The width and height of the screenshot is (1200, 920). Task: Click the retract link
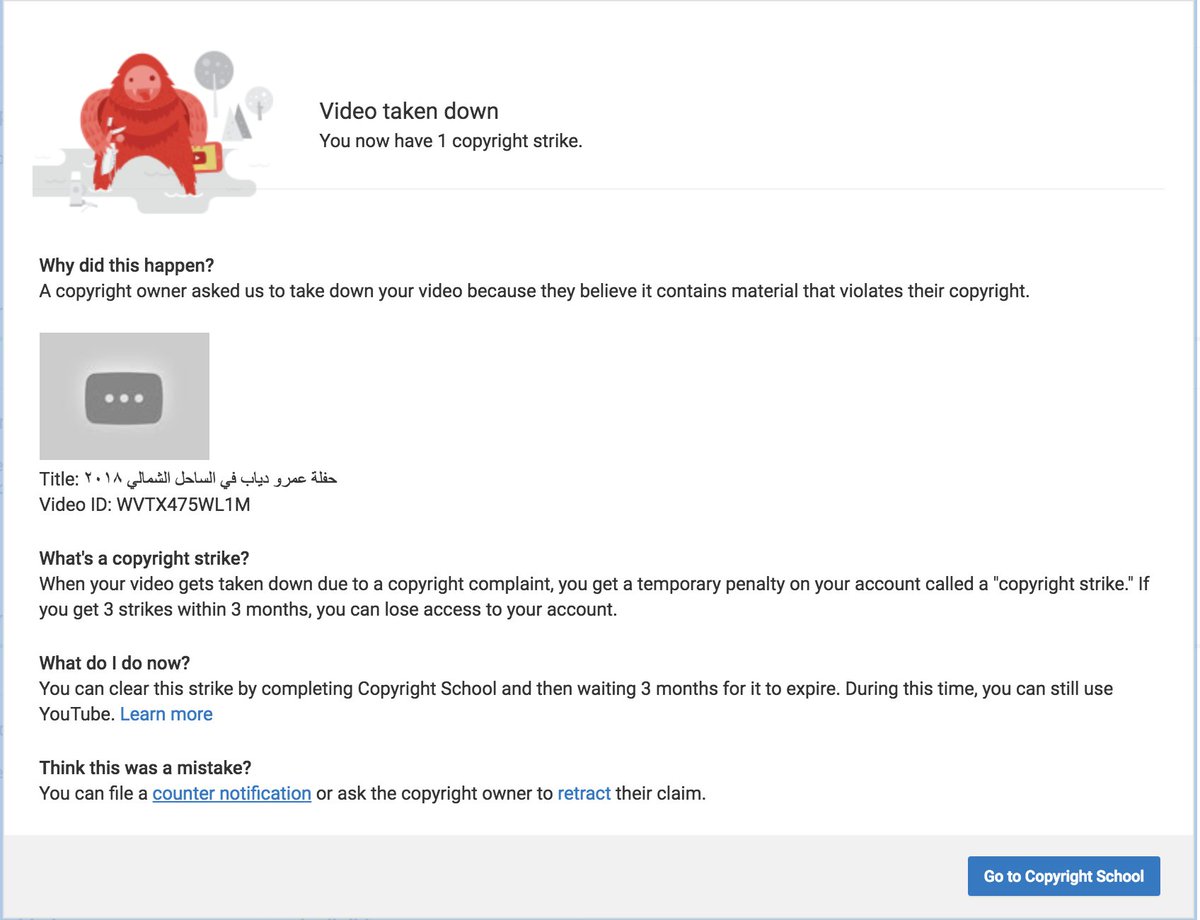pos(584,793)
